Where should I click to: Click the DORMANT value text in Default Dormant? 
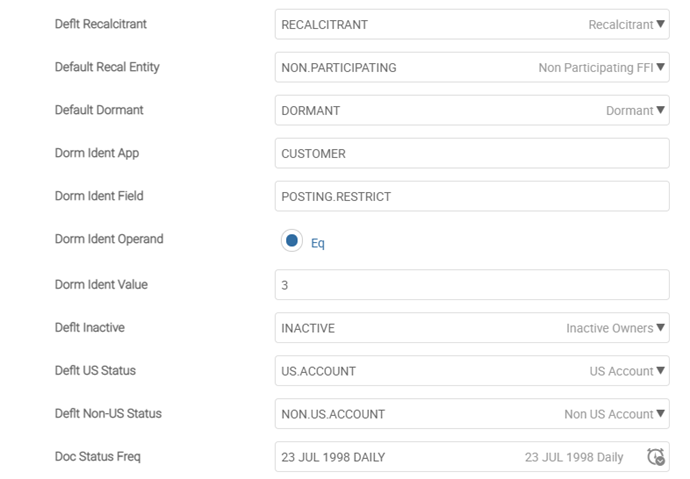[x=310, y=111]
